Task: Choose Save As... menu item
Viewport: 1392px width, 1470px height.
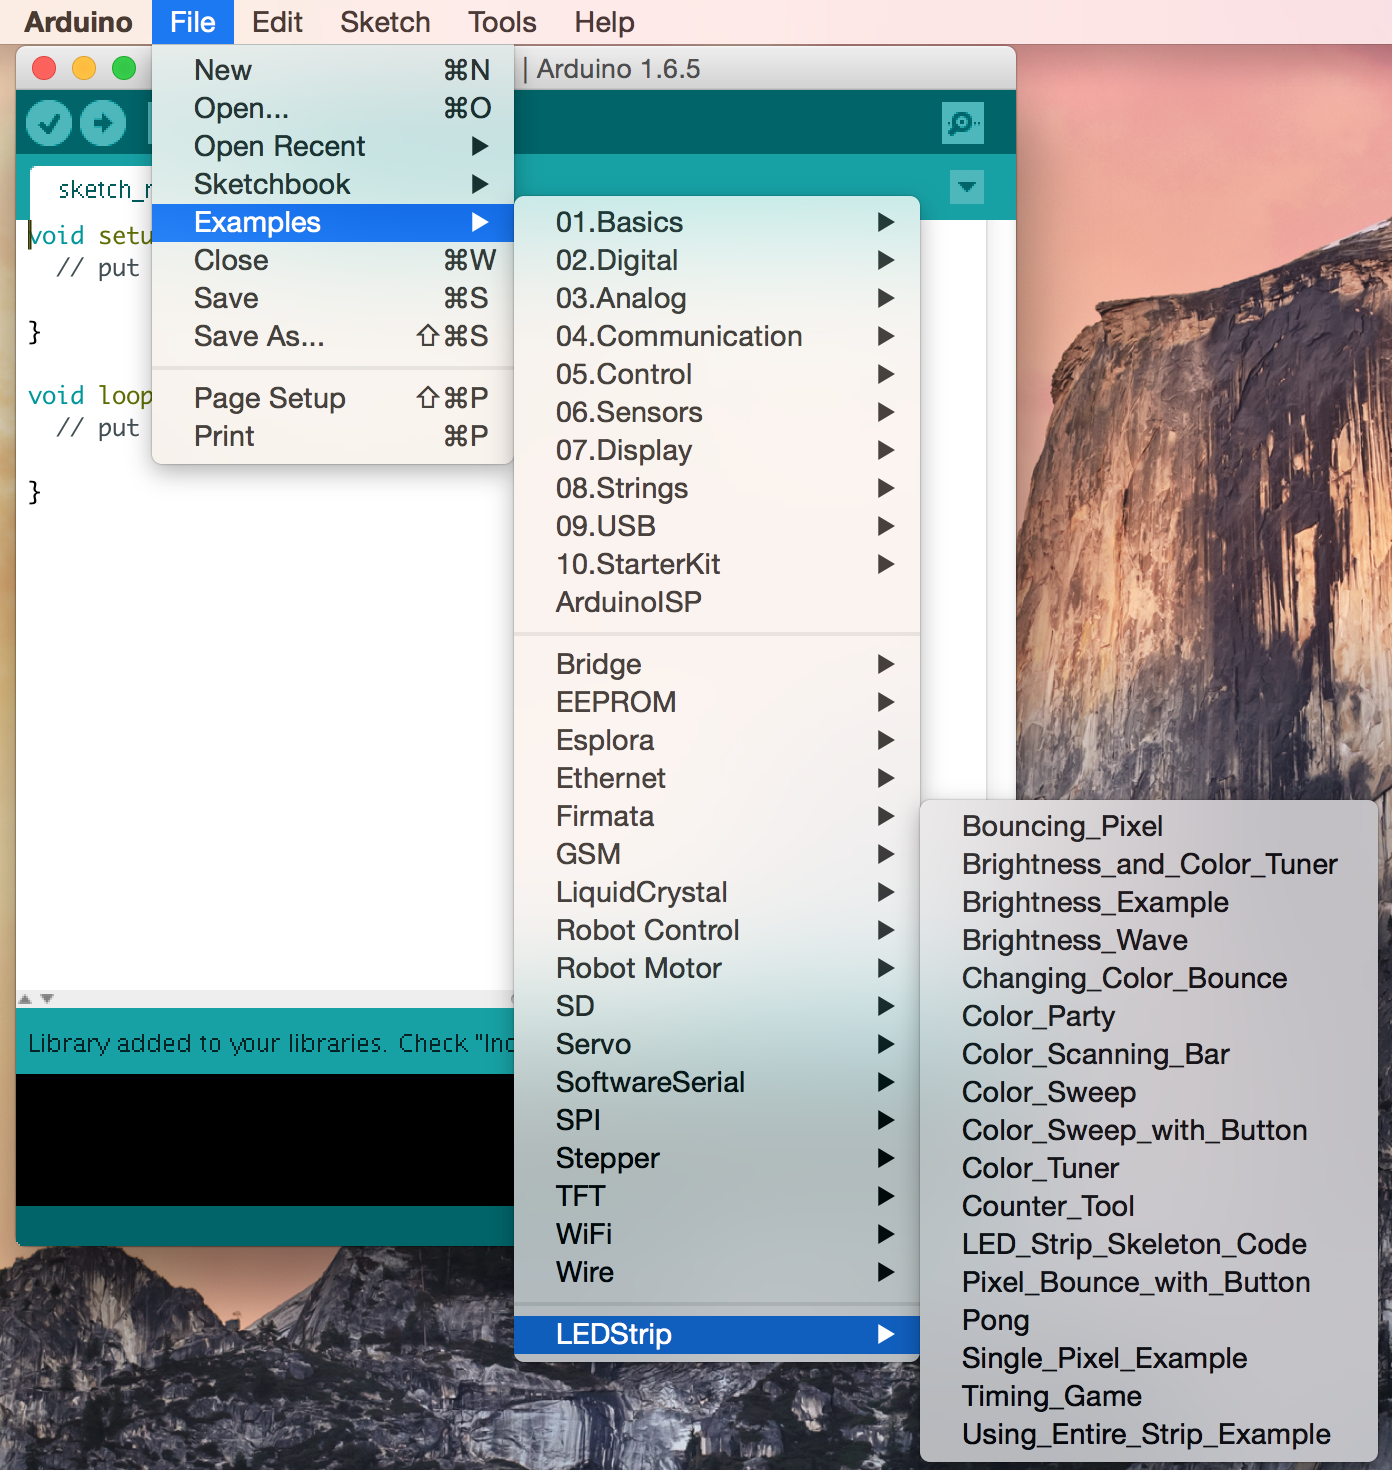Action: (333, 336)
